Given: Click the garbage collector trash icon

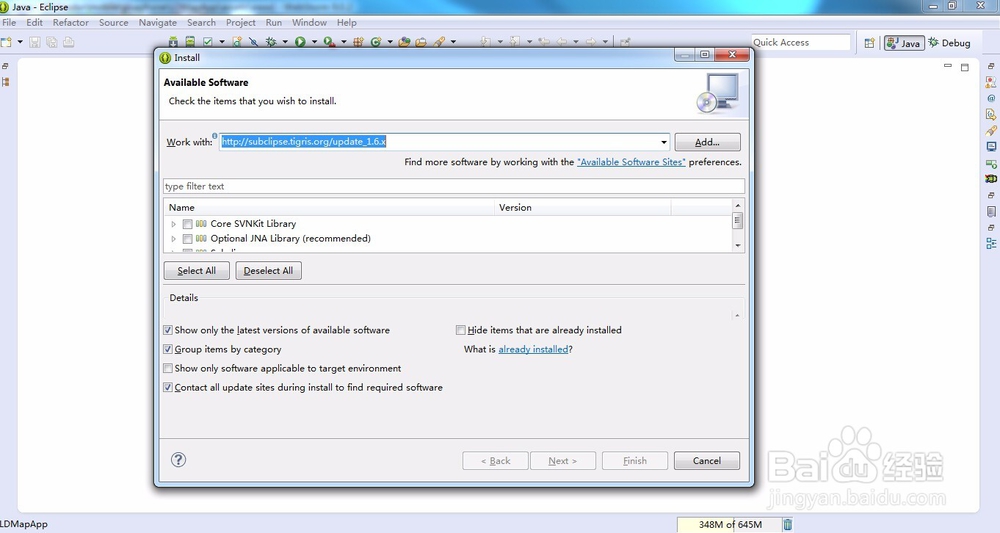Looking at the screenshot, I should 788,524.
